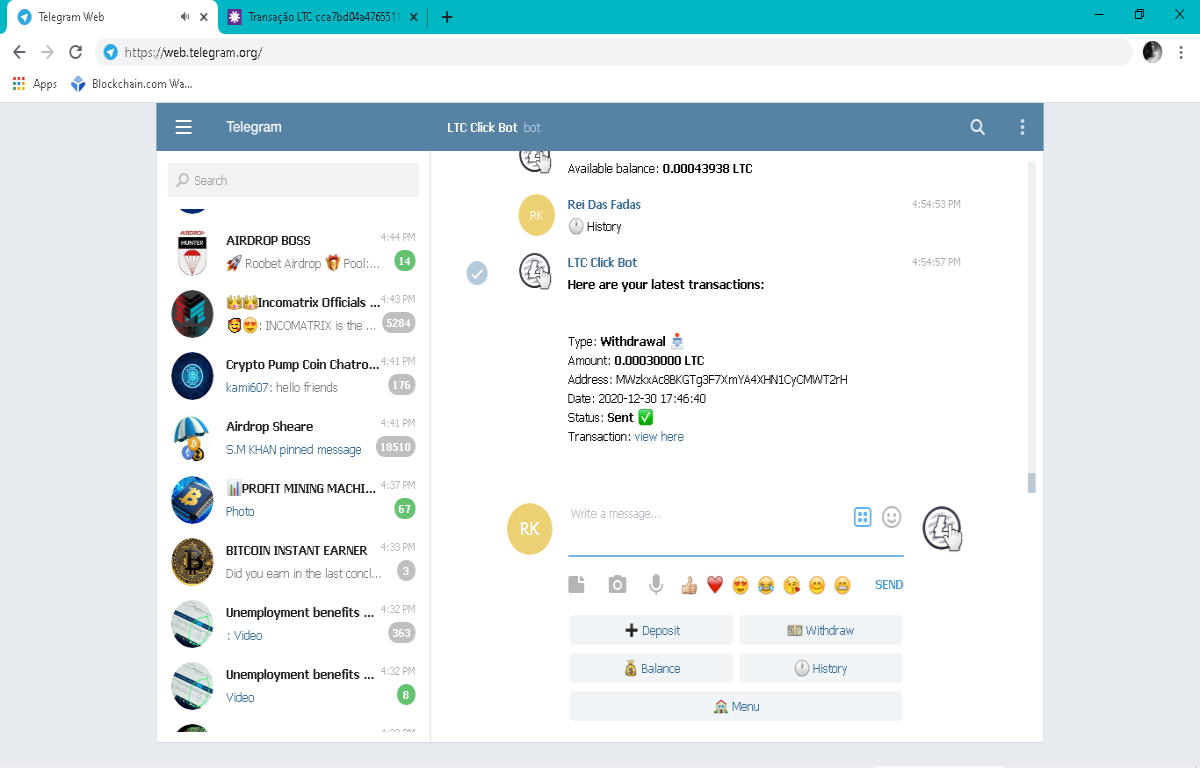Click the browser forward arrow
The width and height of the screenshot is (1200, 768).
tap(47, 52)
